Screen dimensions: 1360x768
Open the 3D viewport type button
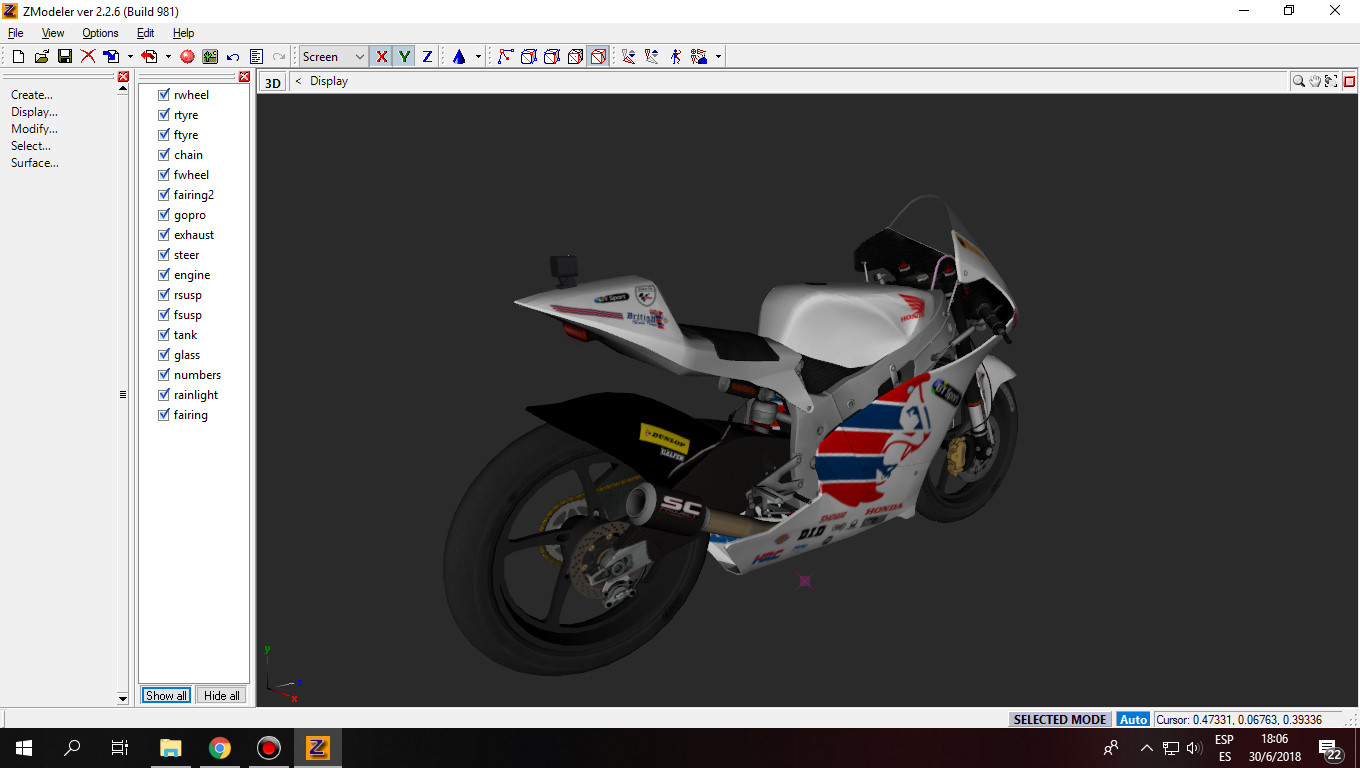272,83
